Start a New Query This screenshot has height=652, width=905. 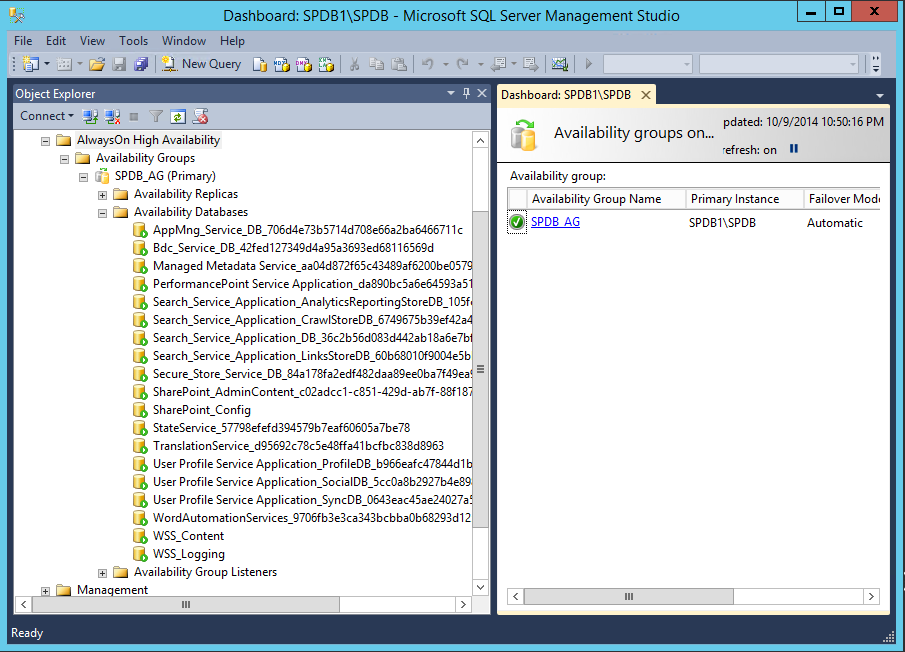point(201,64)
